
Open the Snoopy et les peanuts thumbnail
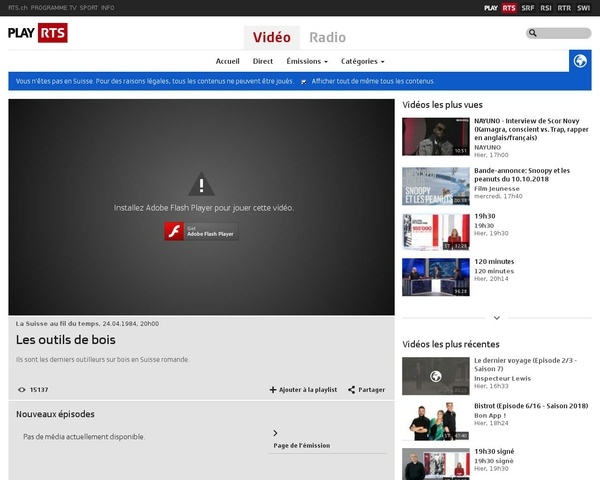(x=435, y=186)
